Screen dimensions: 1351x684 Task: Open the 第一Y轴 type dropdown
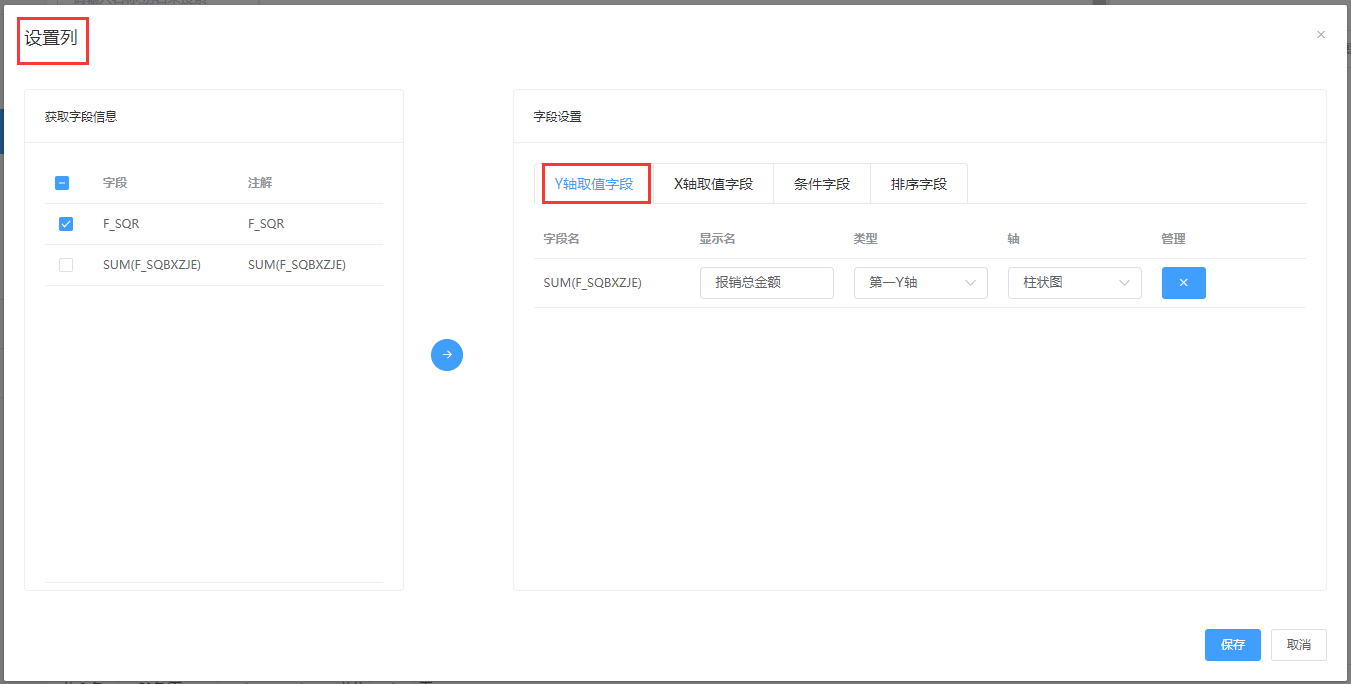point(920,283)
